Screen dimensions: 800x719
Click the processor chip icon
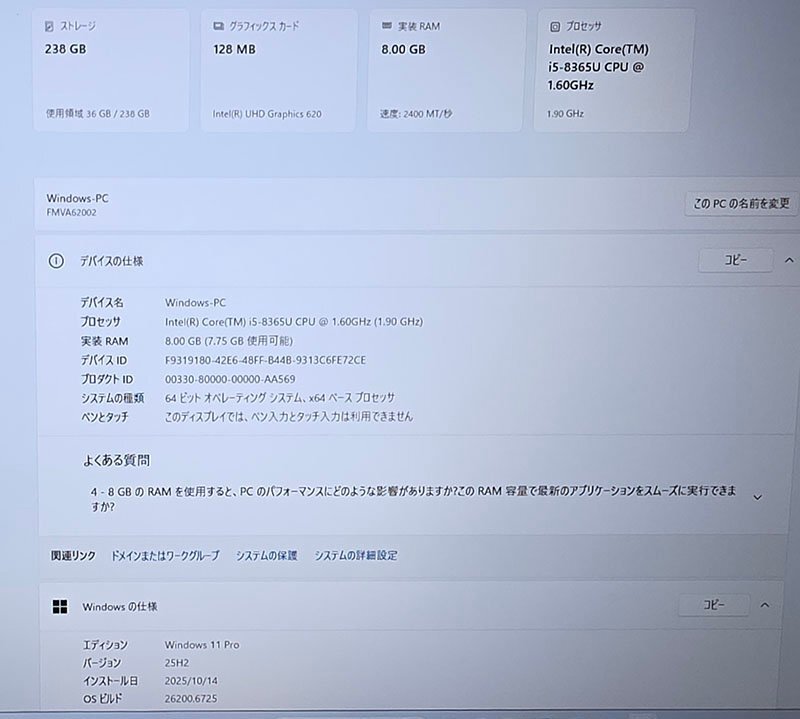(x=555, y=27)
